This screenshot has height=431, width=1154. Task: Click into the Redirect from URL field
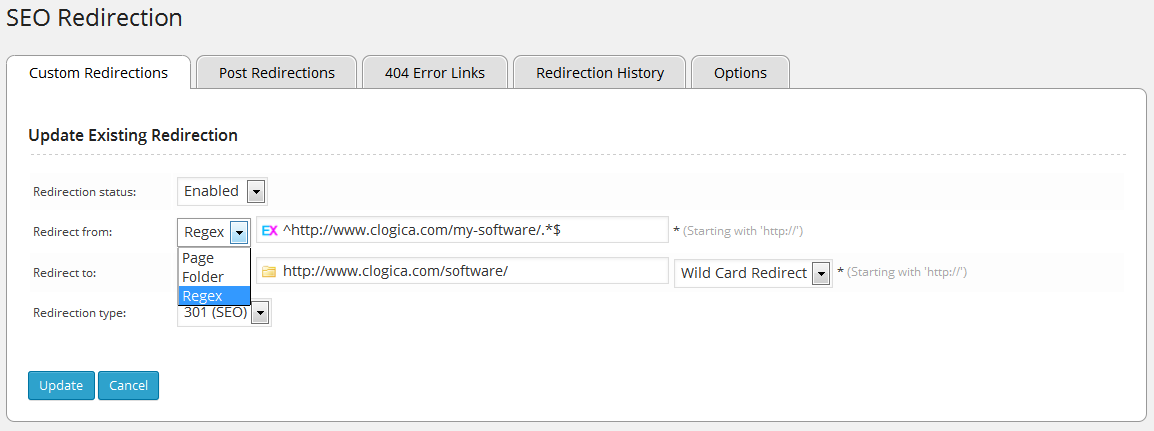tap(470, 230)
